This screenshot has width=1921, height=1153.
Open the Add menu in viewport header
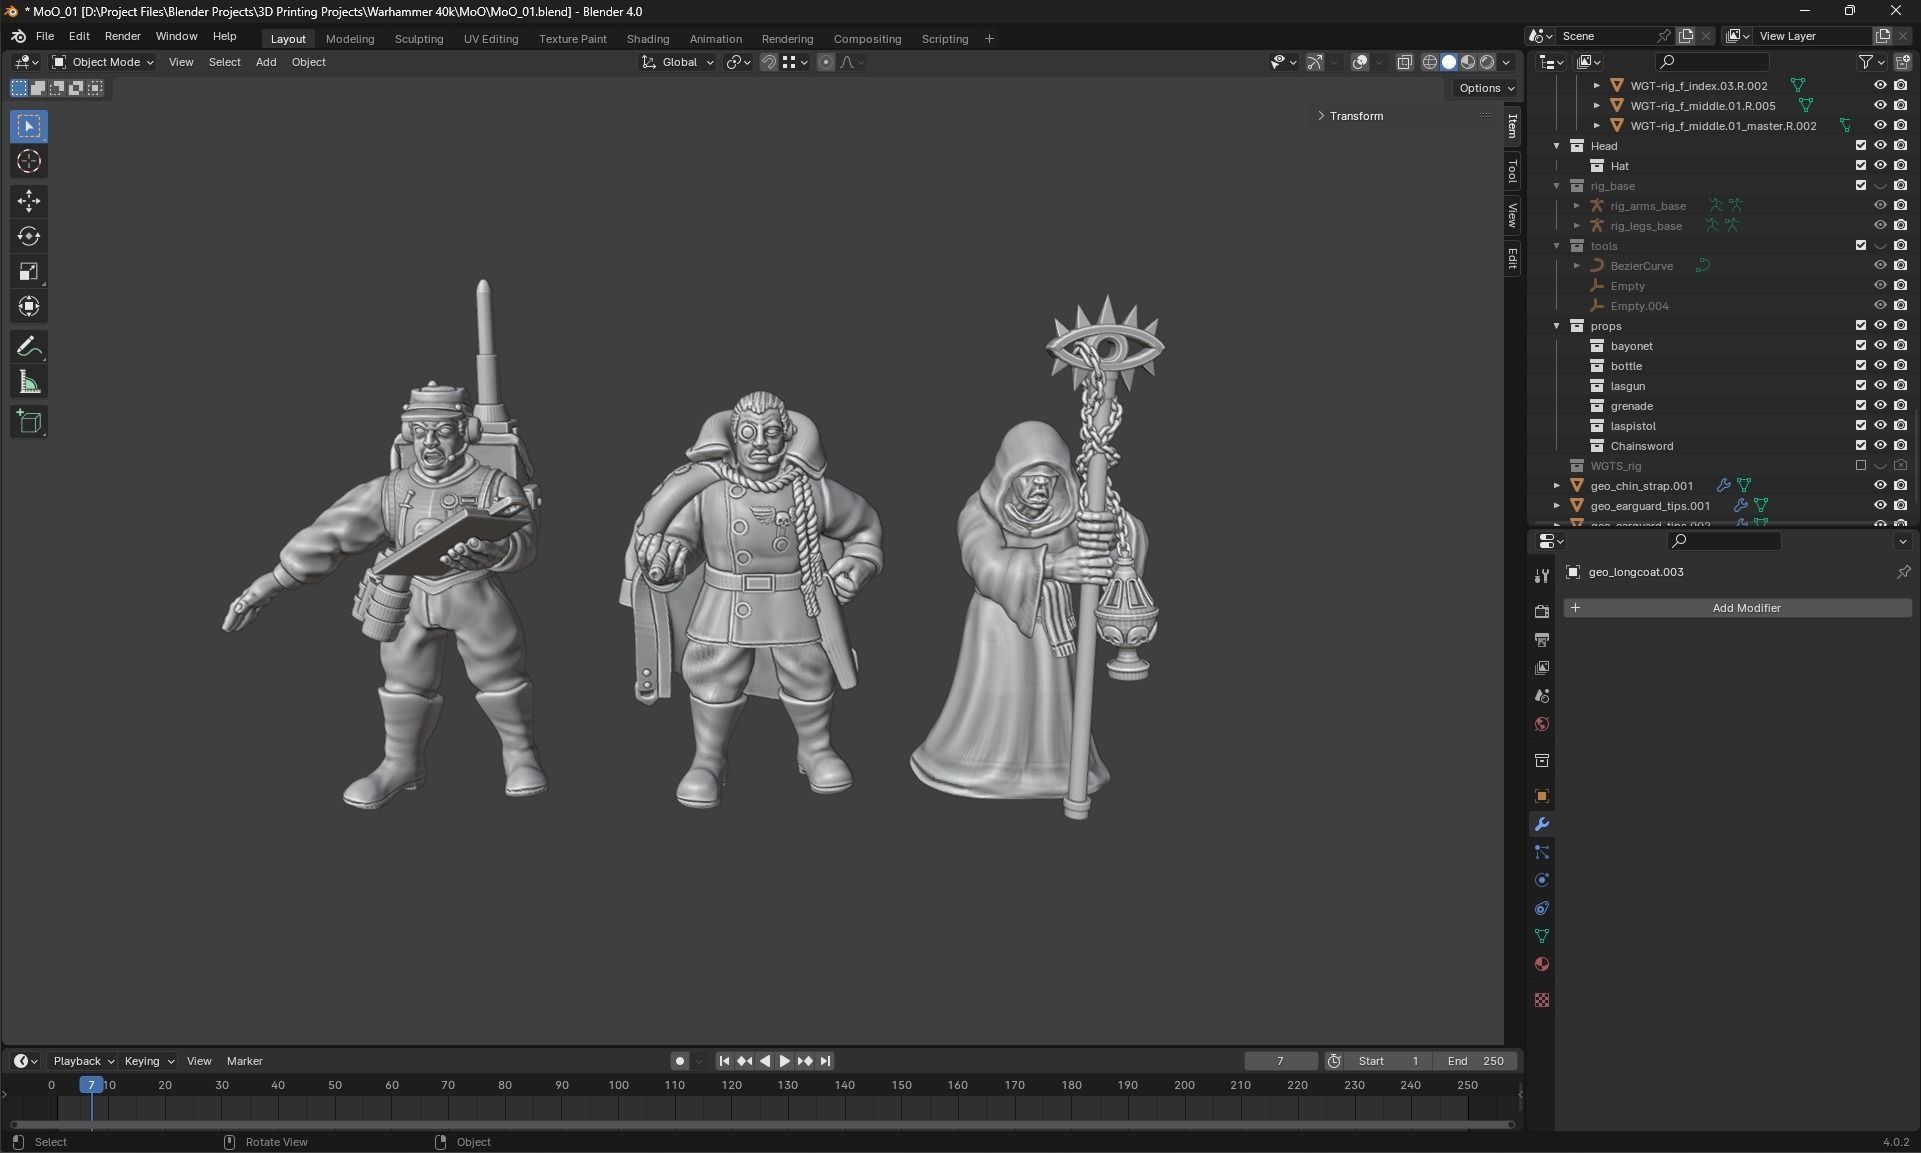(266, 62)
